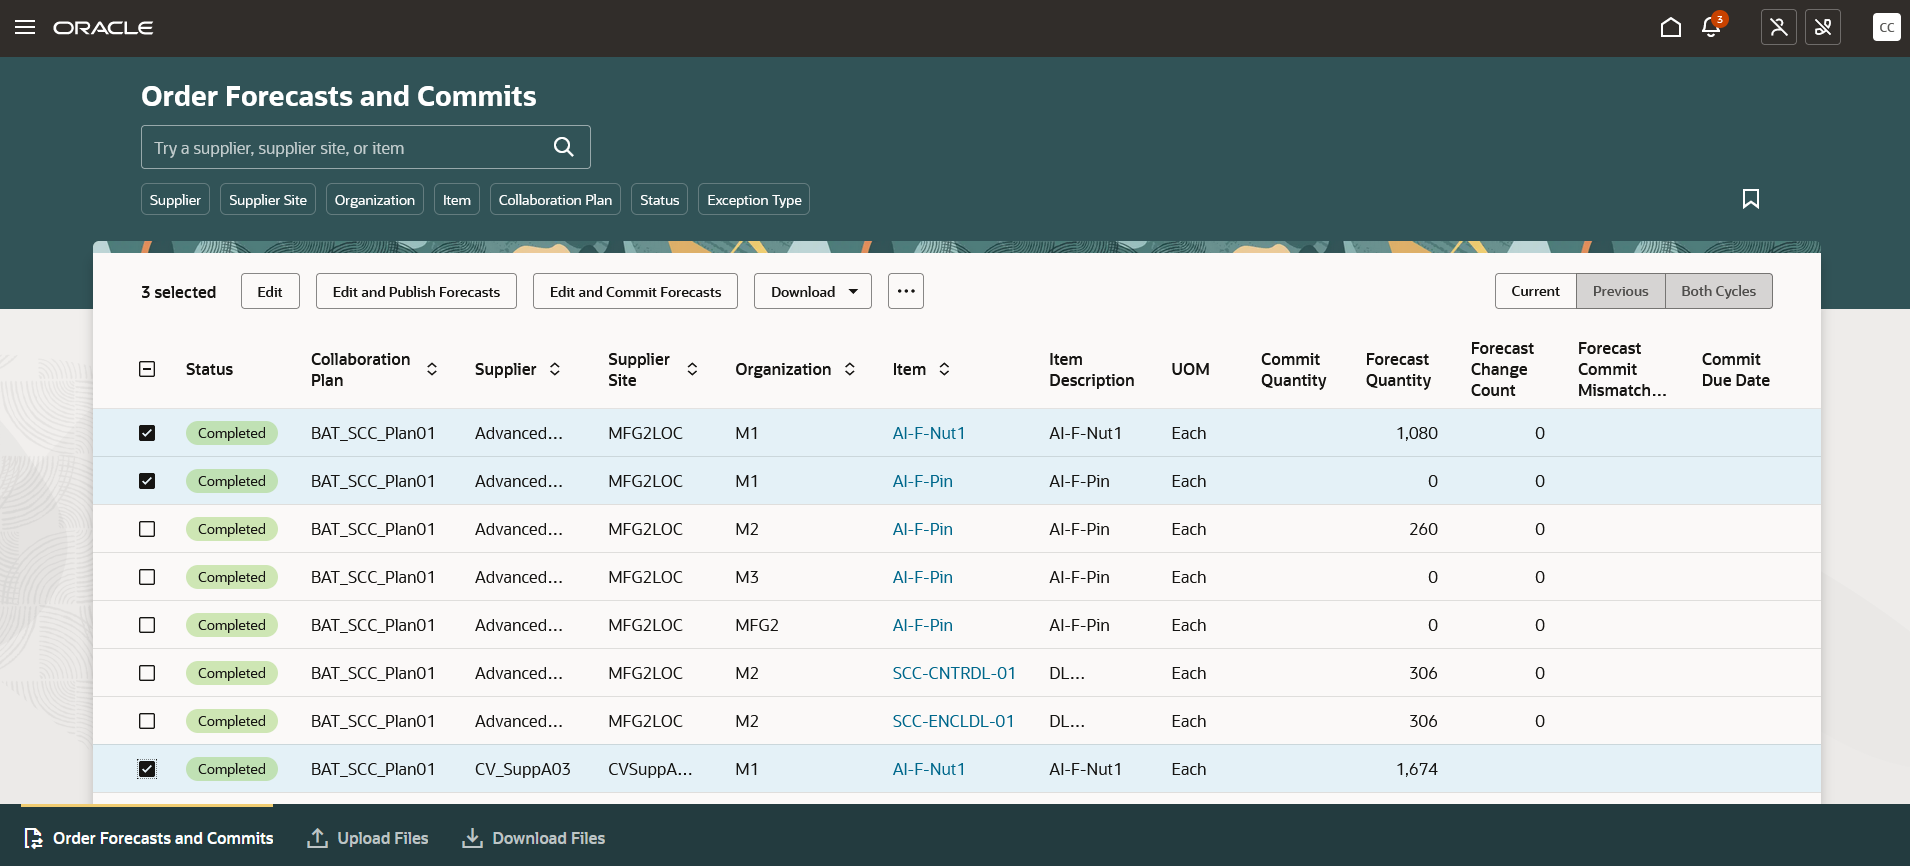This screenshot has height=866, width=1910.
Task: Open the SCC-ENCLDL-01 item link
Action: 953,721
